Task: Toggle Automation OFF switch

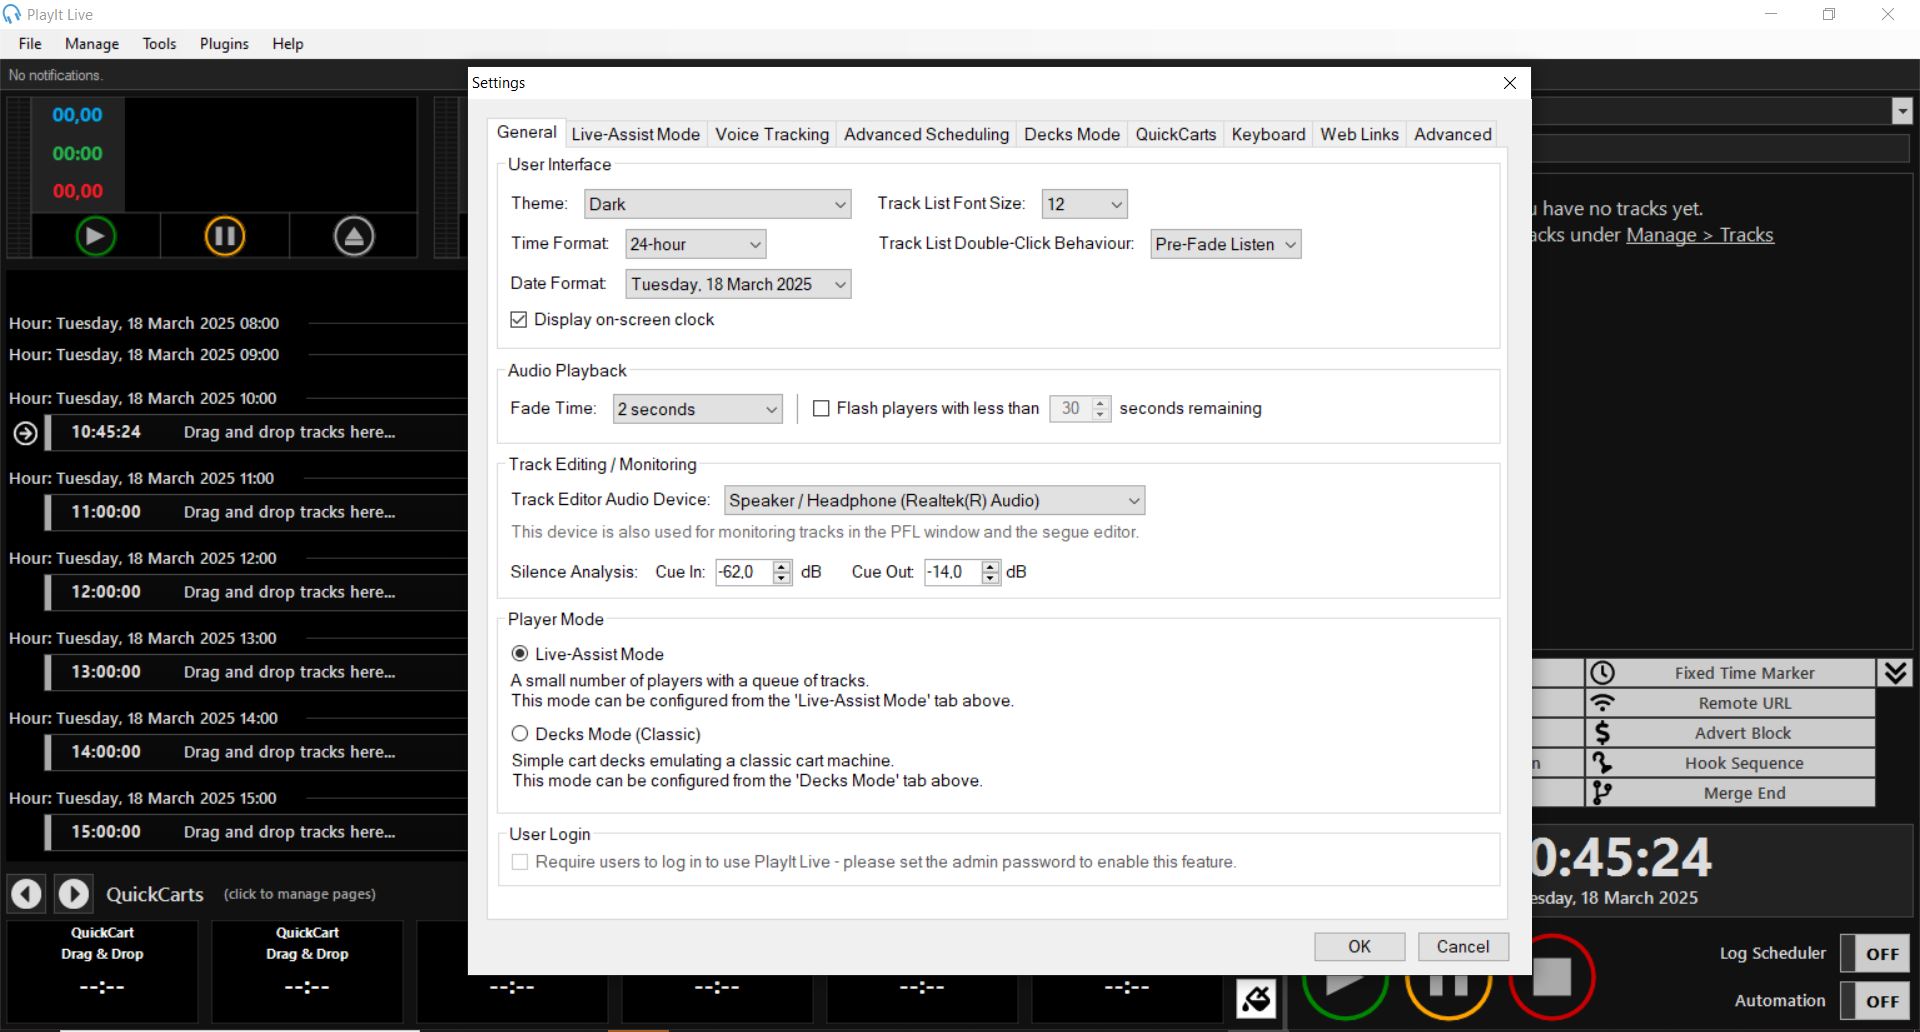Action: pos(1875,1000)
